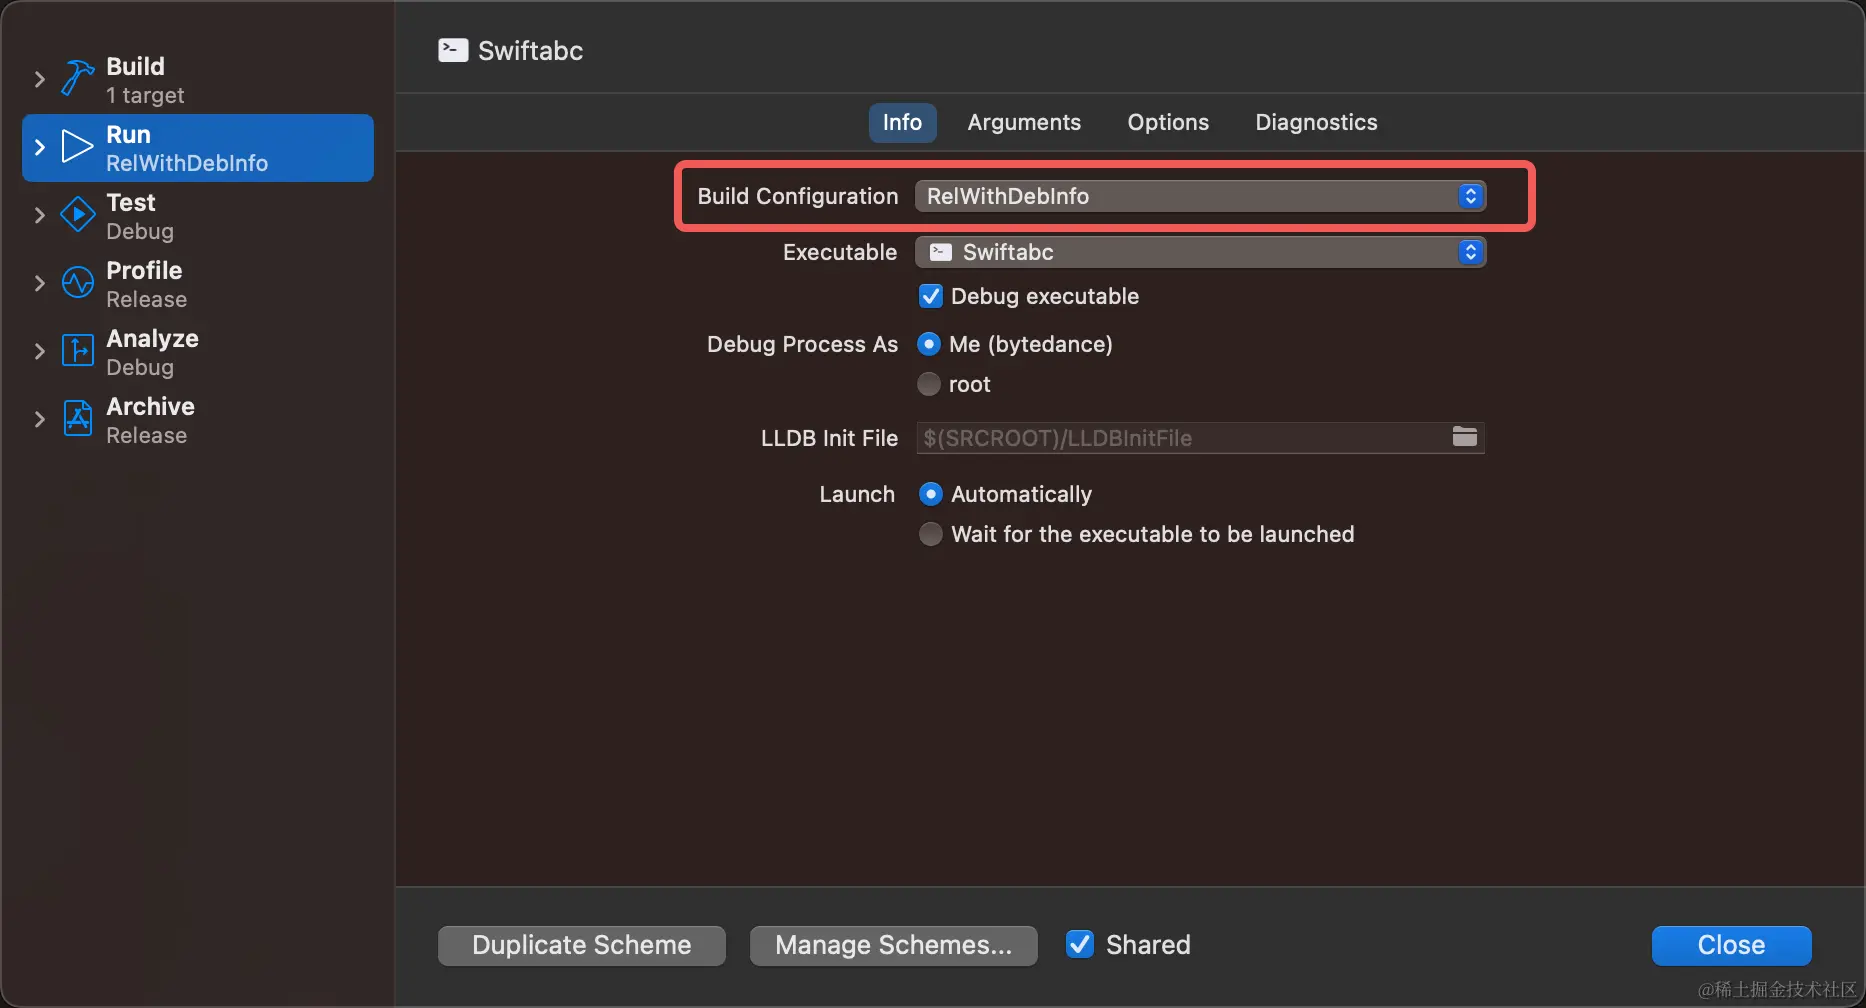This screenshot has width=1866, height=1008.
Task: Select Automatically launch radio button
Action: point(931,494)
